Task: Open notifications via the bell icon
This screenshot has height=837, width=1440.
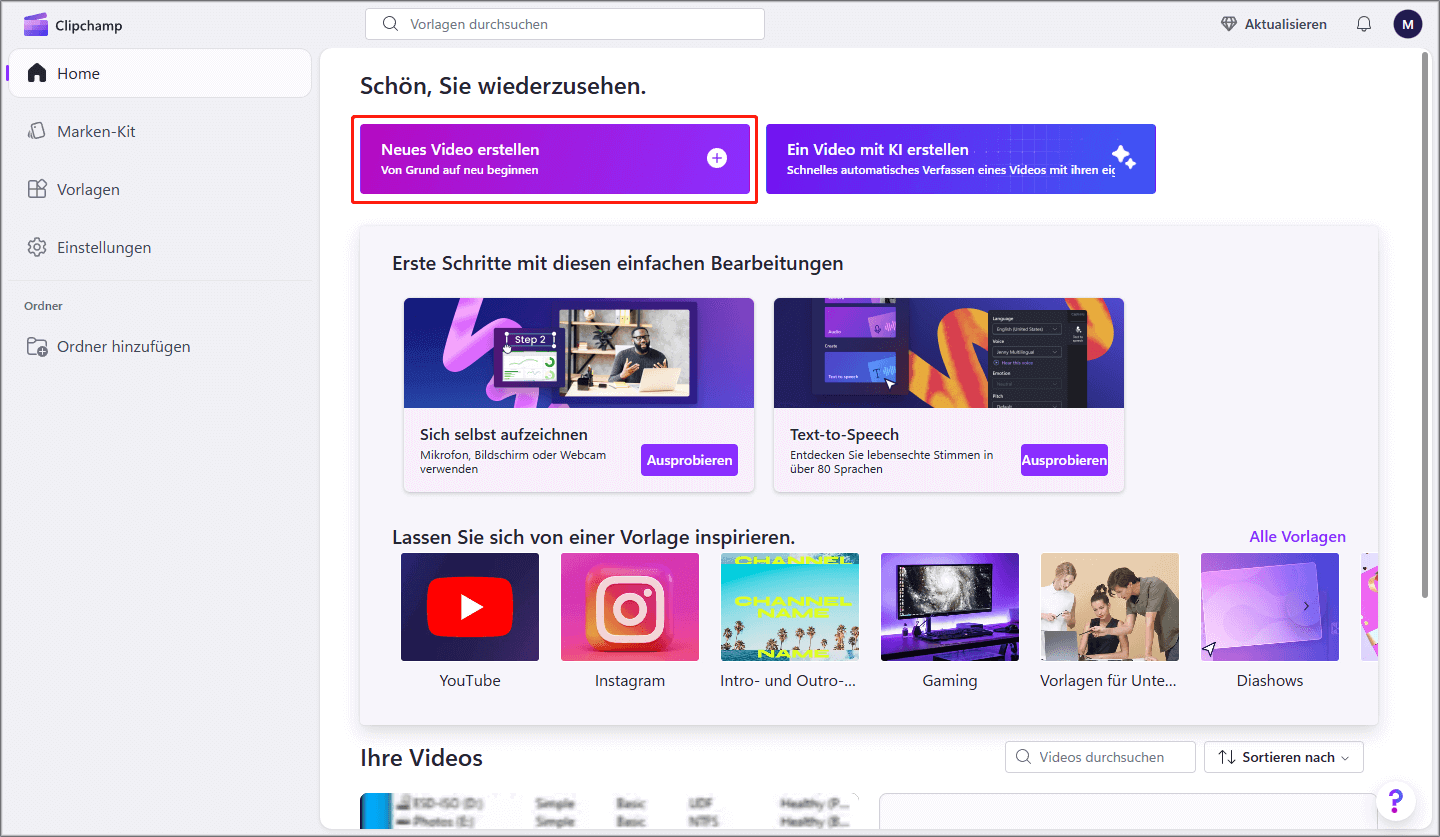Action: click(1363, 23)
